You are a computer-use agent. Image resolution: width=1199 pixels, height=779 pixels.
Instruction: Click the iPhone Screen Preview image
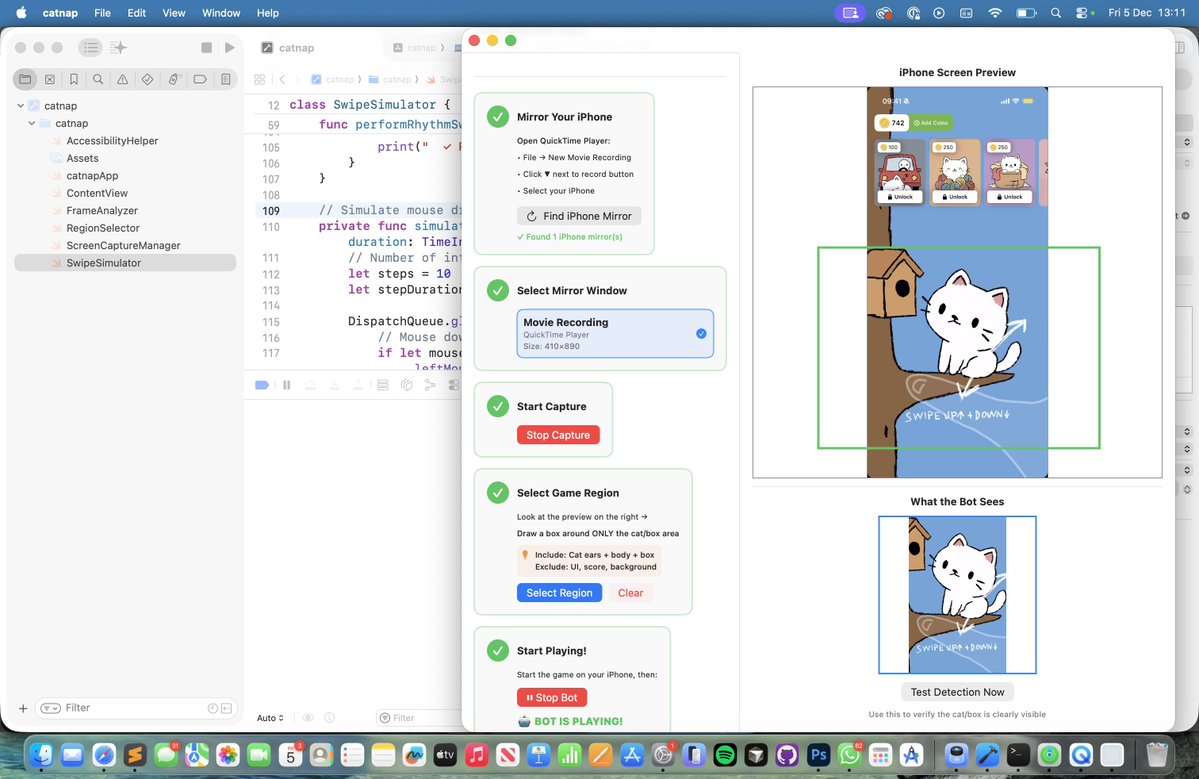click(x=957, y=282)
